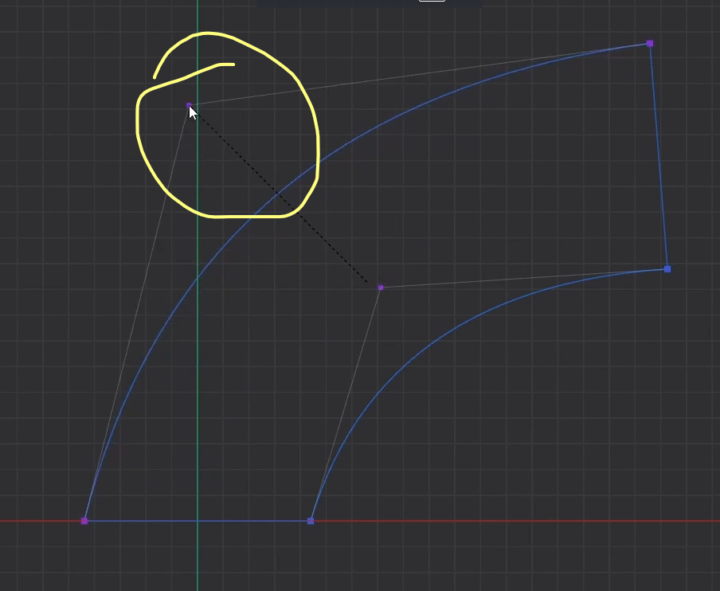Image resolution: width=720 pixels, height=591 pixels.
Task: Pick the control point under the mouse cursor
Action: (x=189, y=105)
